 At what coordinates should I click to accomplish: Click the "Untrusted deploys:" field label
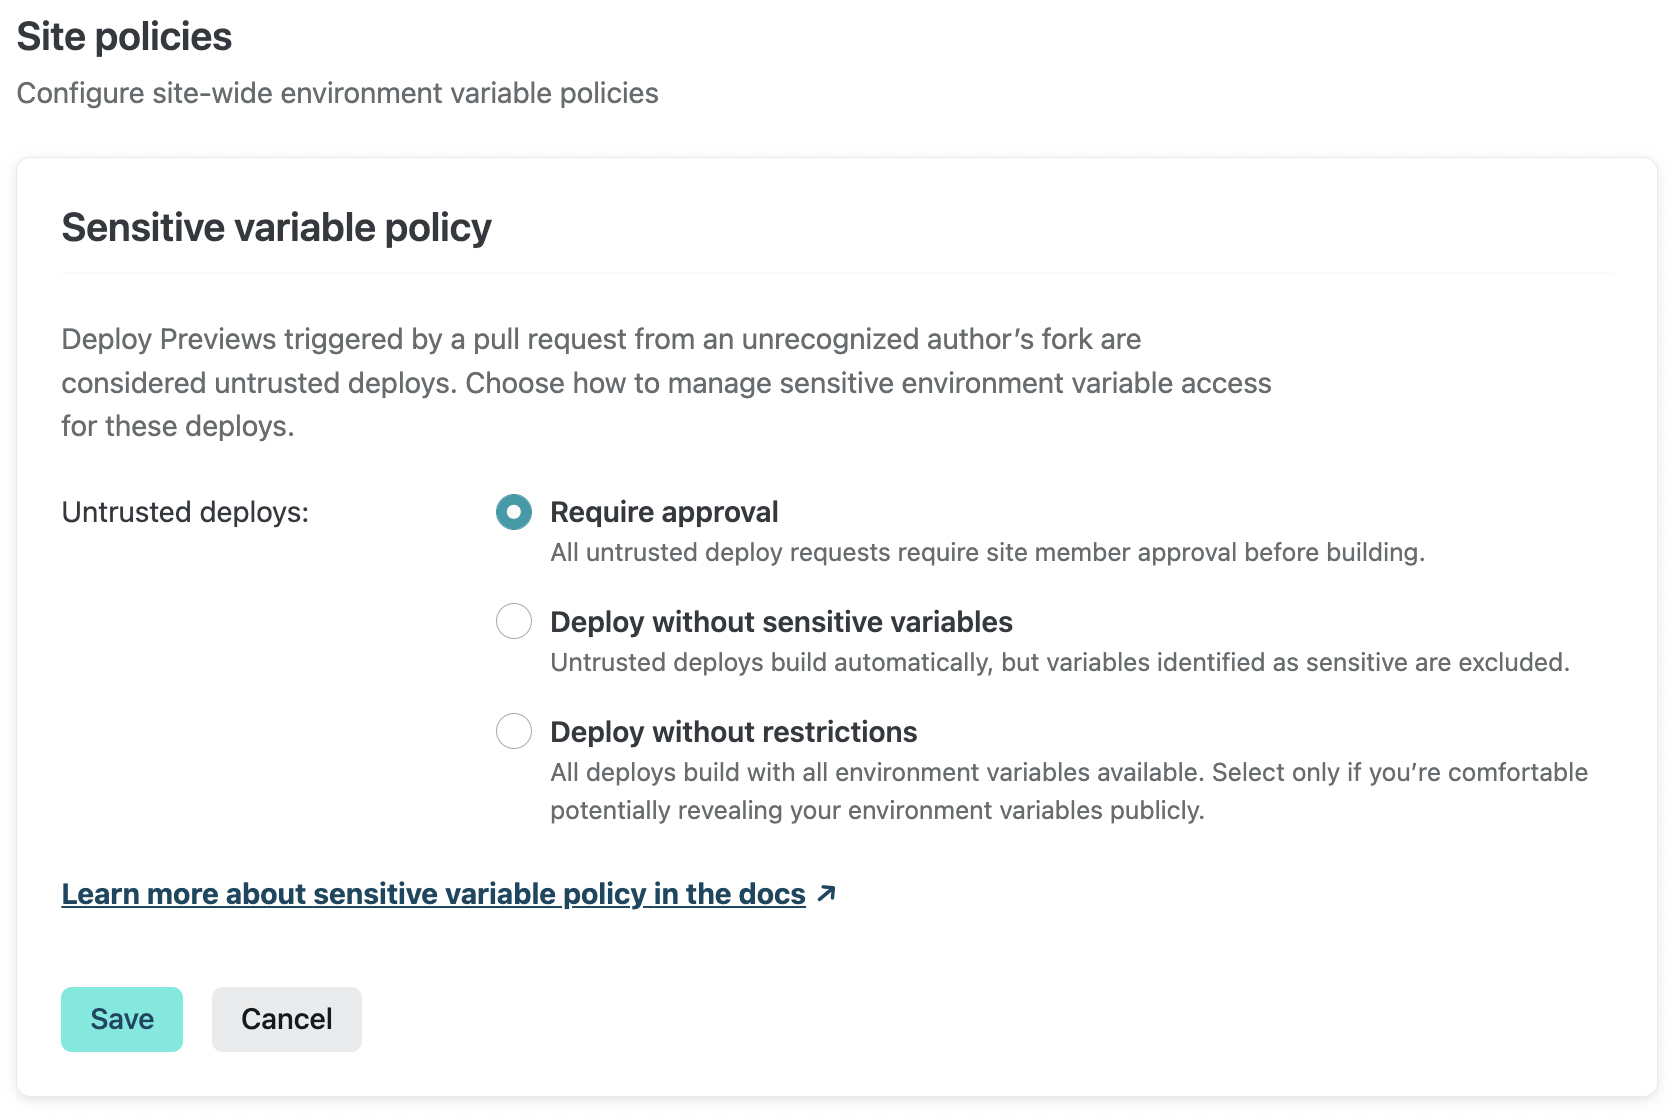(x=185, y=512)
